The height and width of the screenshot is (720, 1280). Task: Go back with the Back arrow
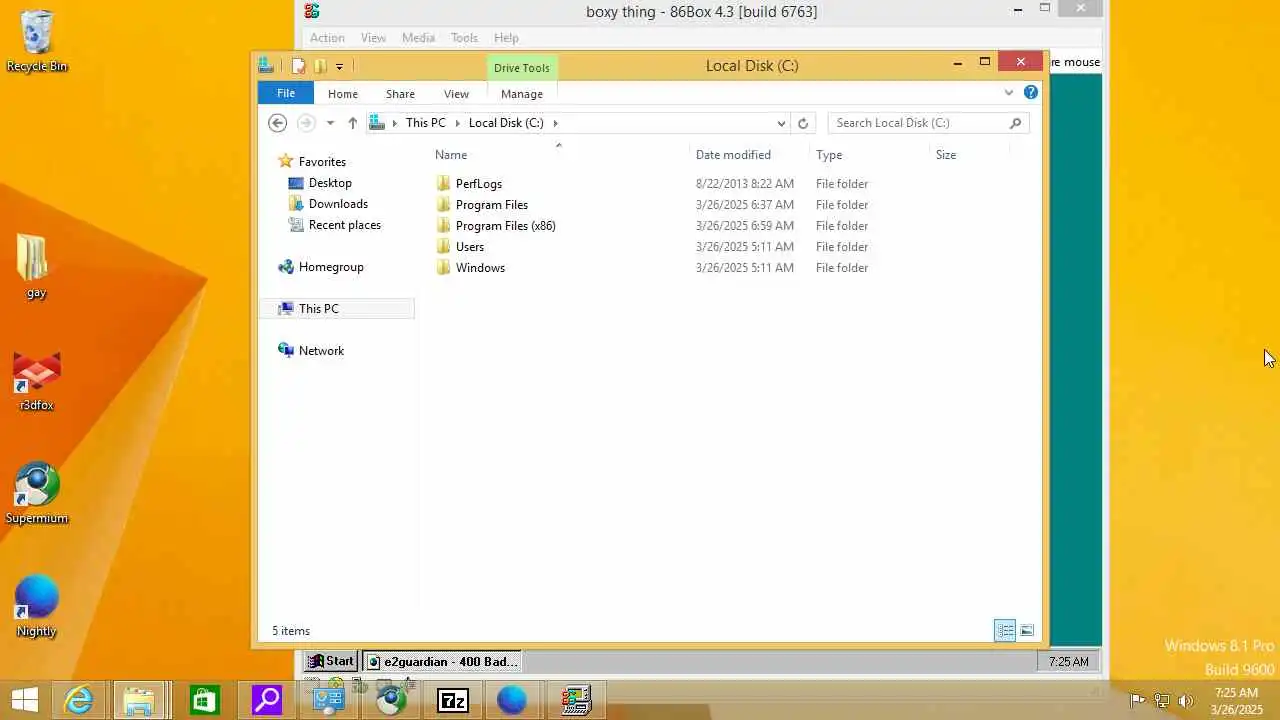tap(278, 123)
